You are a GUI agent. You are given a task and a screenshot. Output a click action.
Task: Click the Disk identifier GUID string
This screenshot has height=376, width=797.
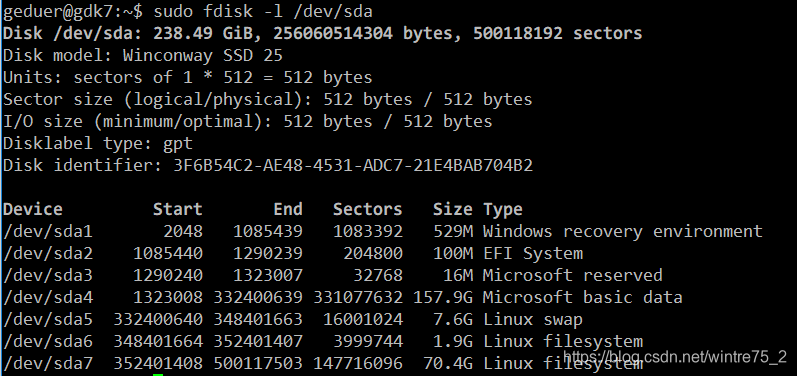click(x=353, y=166)
